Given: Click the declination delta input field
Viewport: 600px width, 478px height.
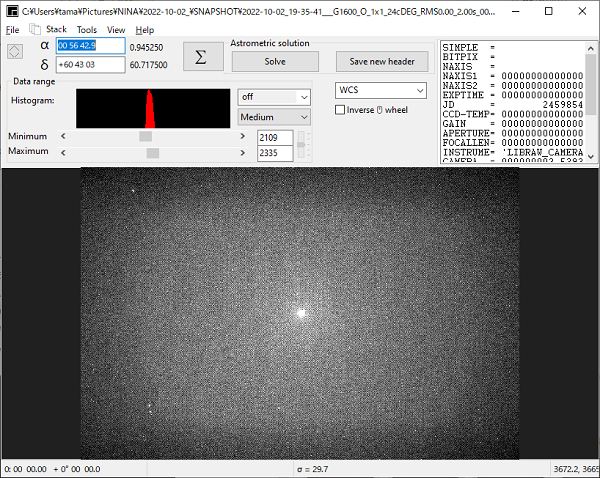Looking at the screenshot, I should pyautogui.click(x=91, y=64).
